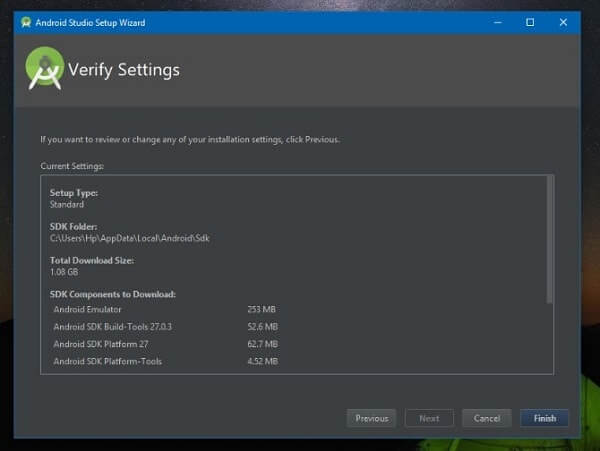Viewport: 600px width, 451px height.
Task: Click the 'SDK Components to Download:' heading
Action: pos(112,294)
